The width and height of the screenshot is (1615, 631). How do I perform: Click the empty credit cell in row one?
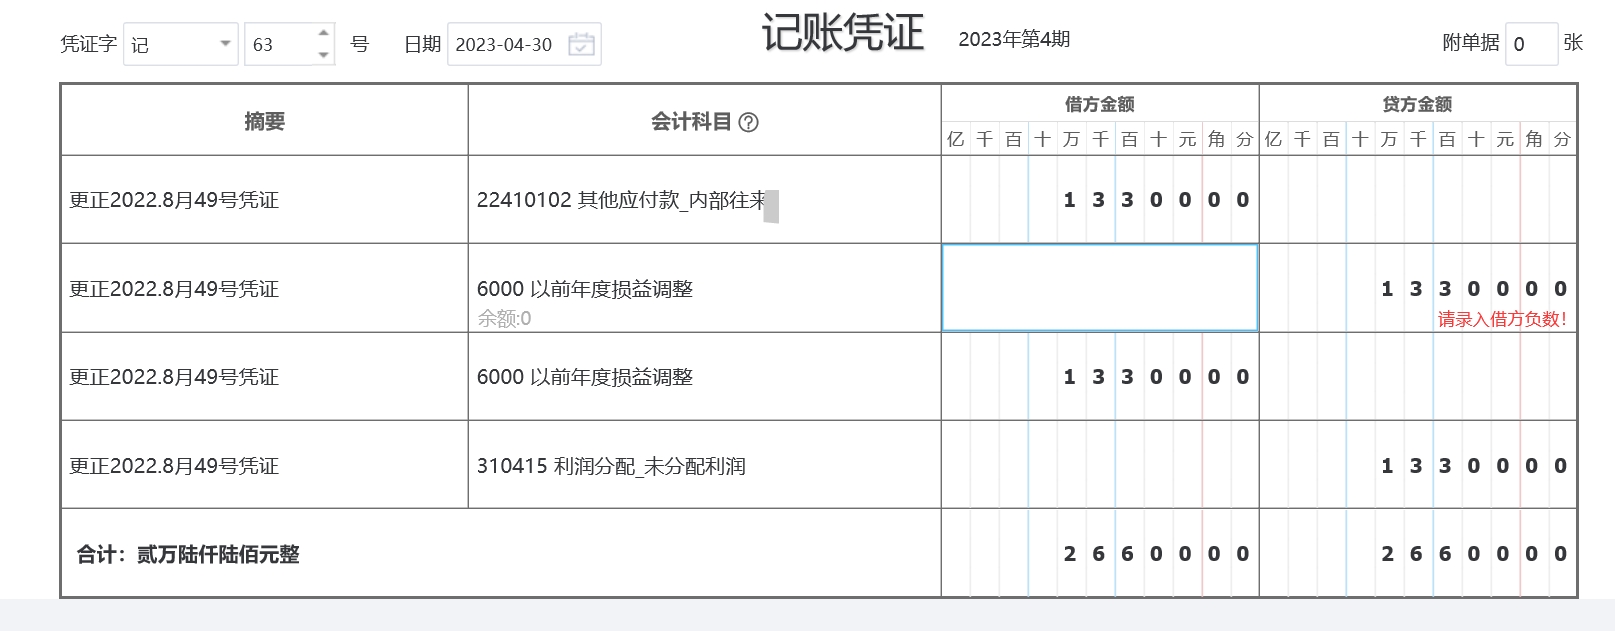click(1417, 200)
